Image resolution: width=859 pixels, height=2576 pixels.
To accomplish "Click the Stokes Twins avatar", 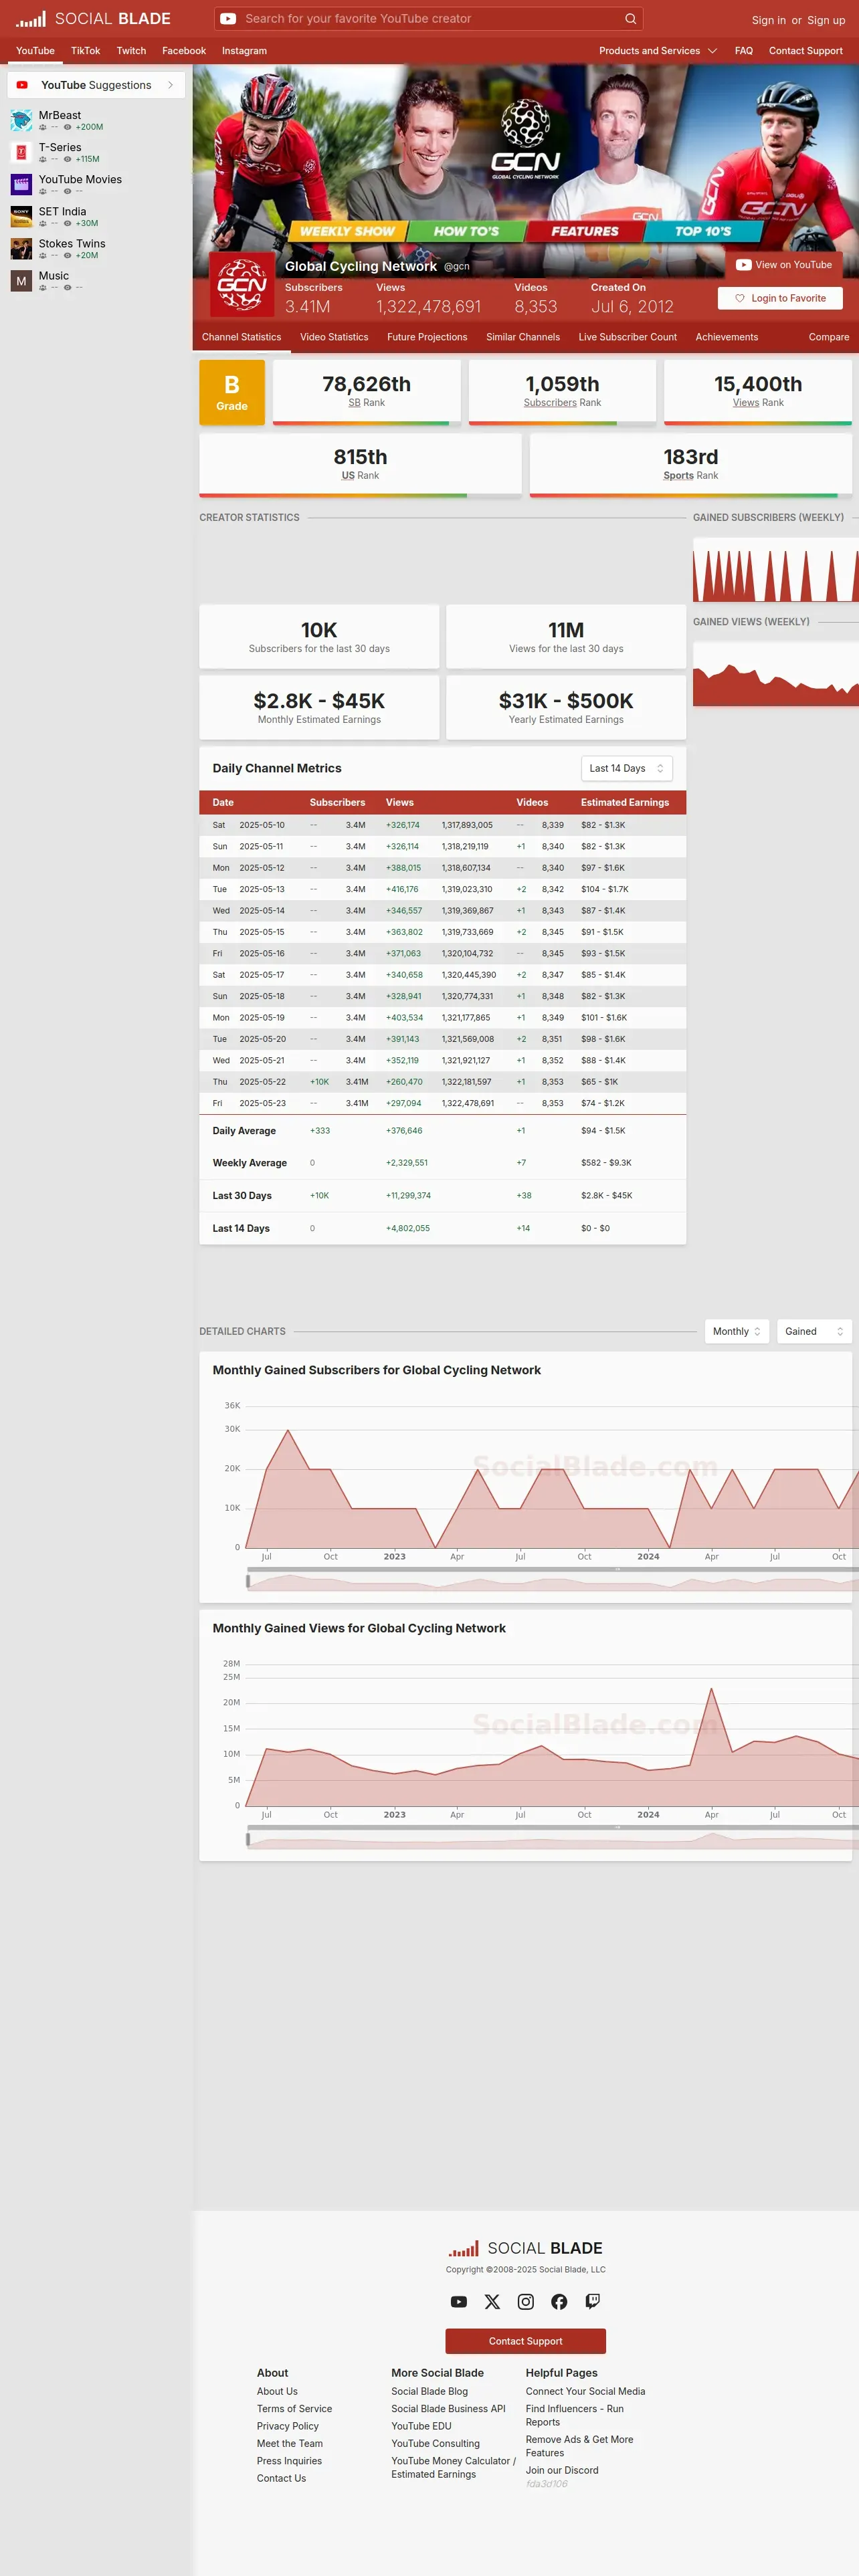I will pos(21,249).
